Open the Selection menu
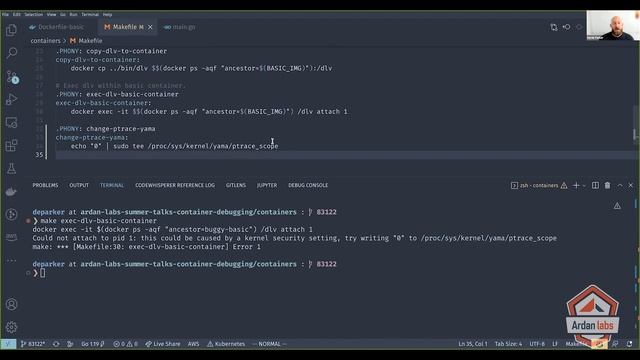 pyautogui.click(x=33, y=14)
